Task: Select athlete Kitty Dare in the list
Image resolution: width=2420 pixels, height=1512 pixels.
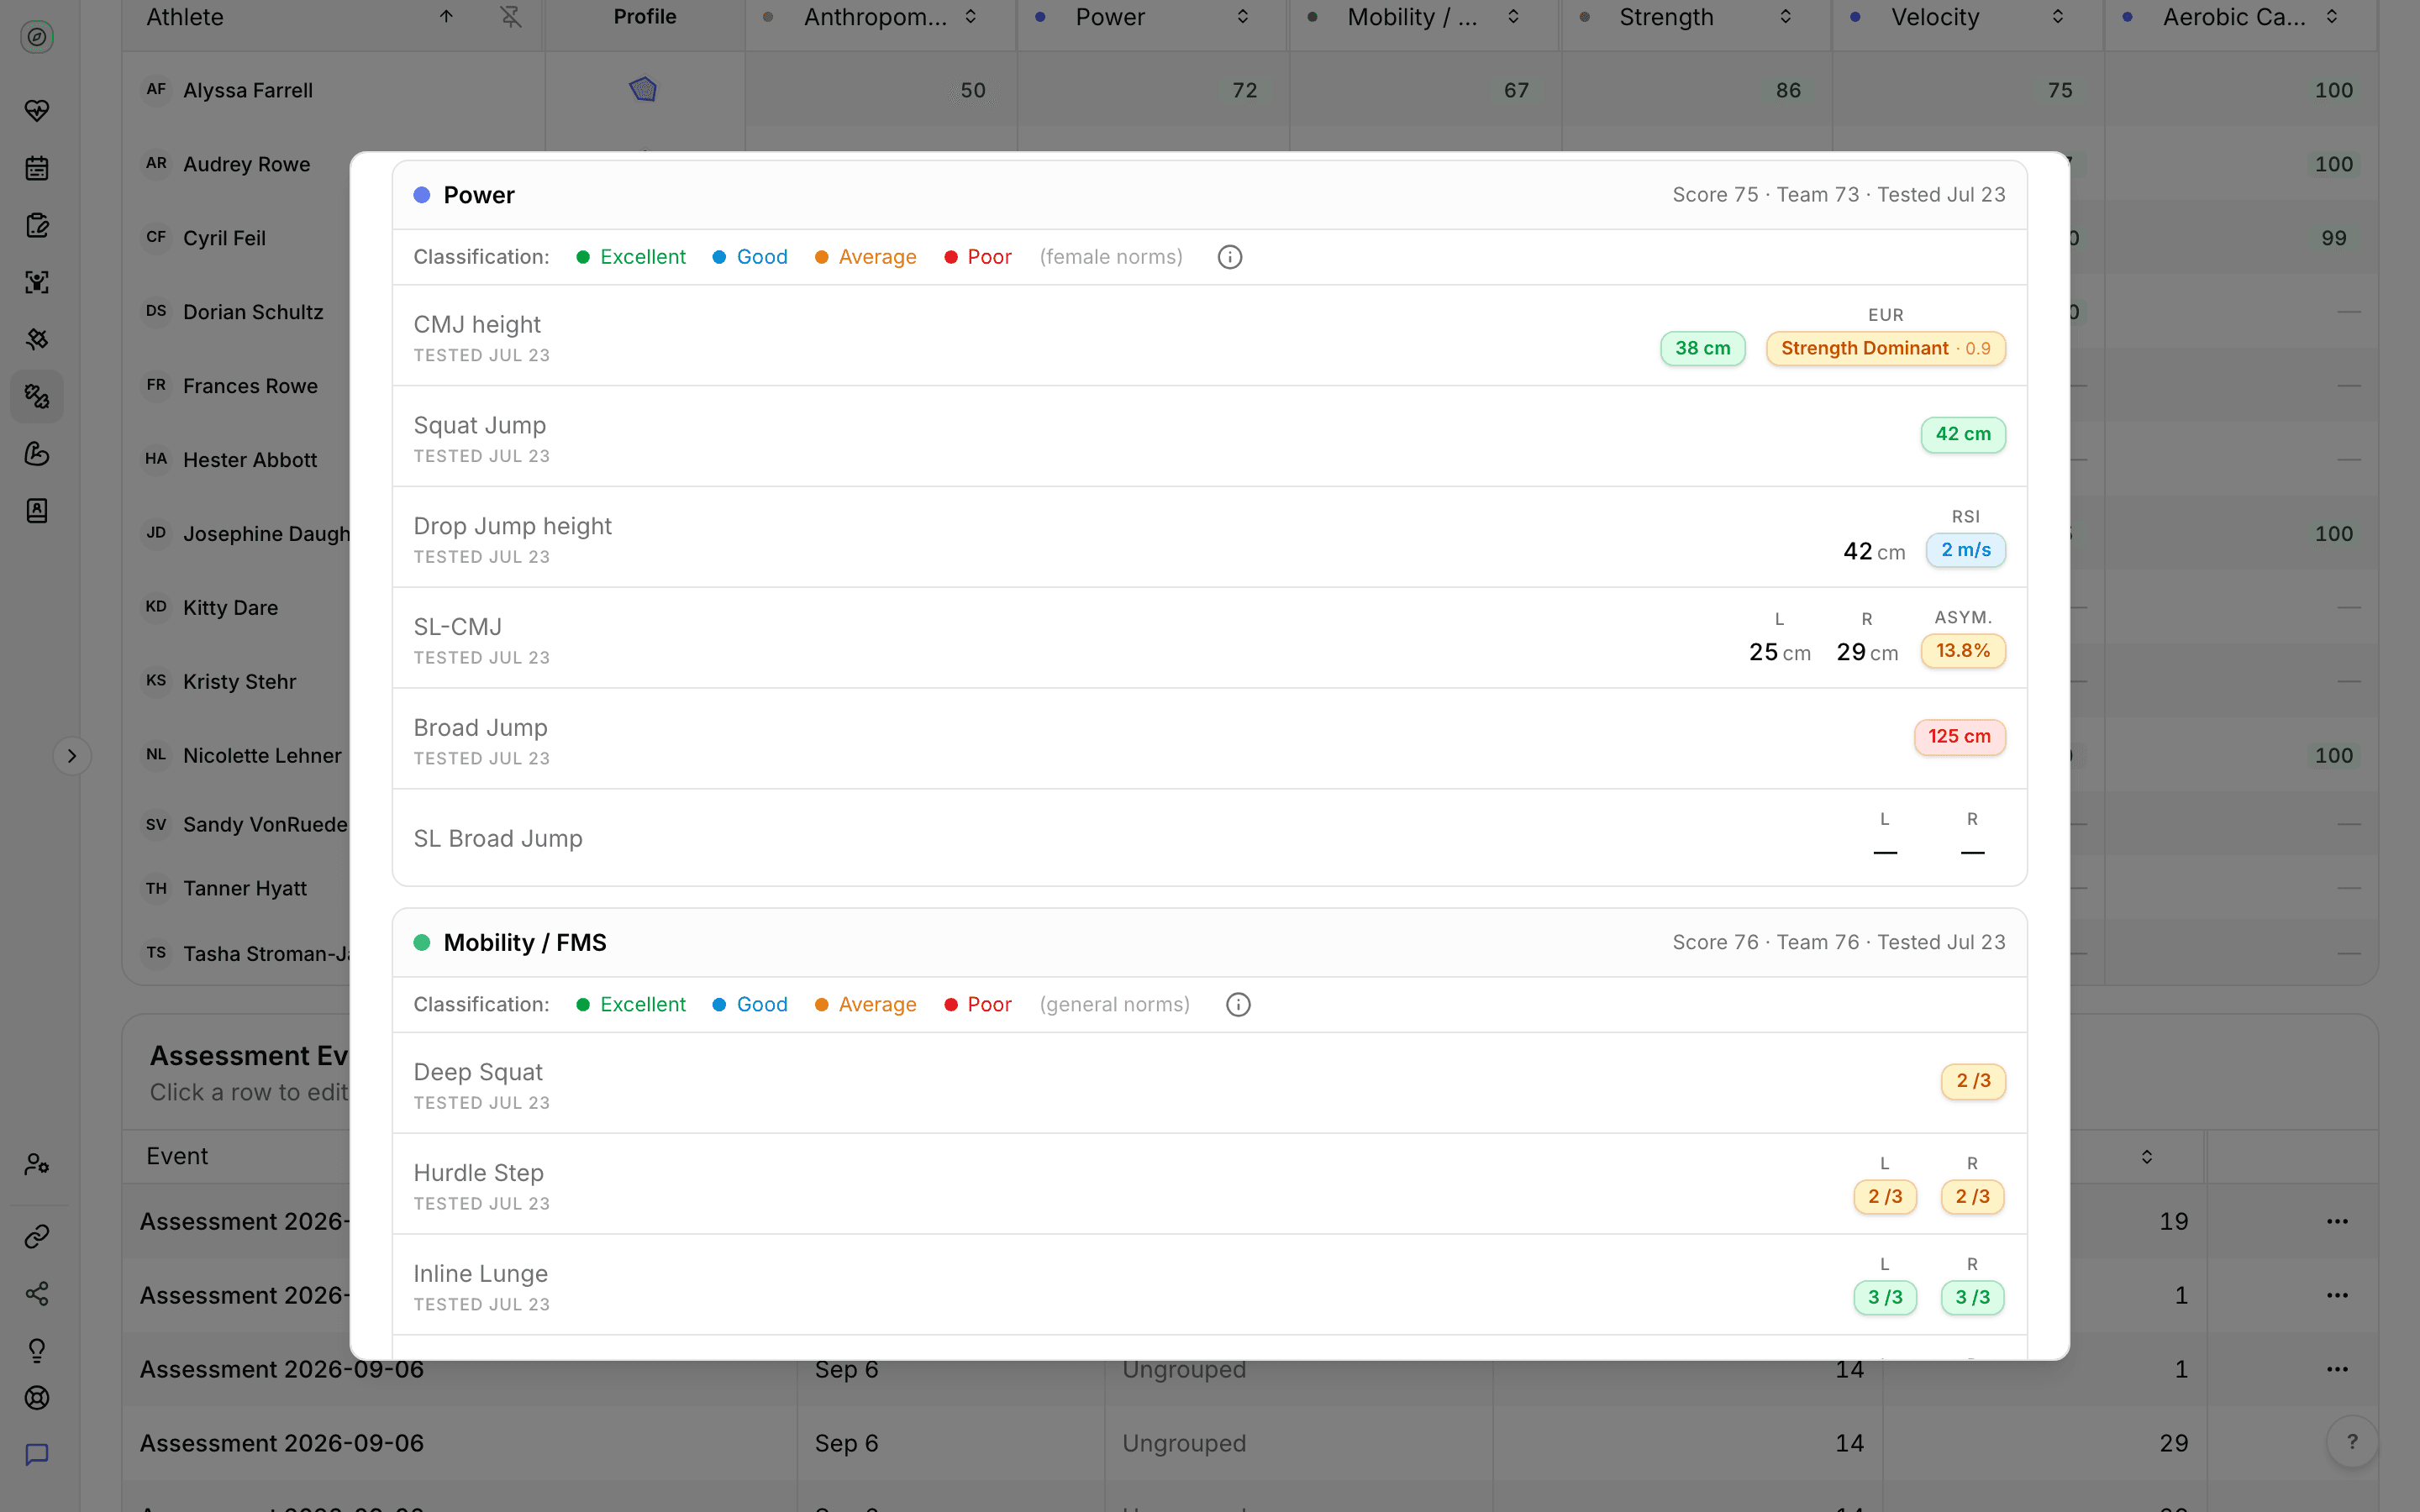Action: (x=230, y=608)
